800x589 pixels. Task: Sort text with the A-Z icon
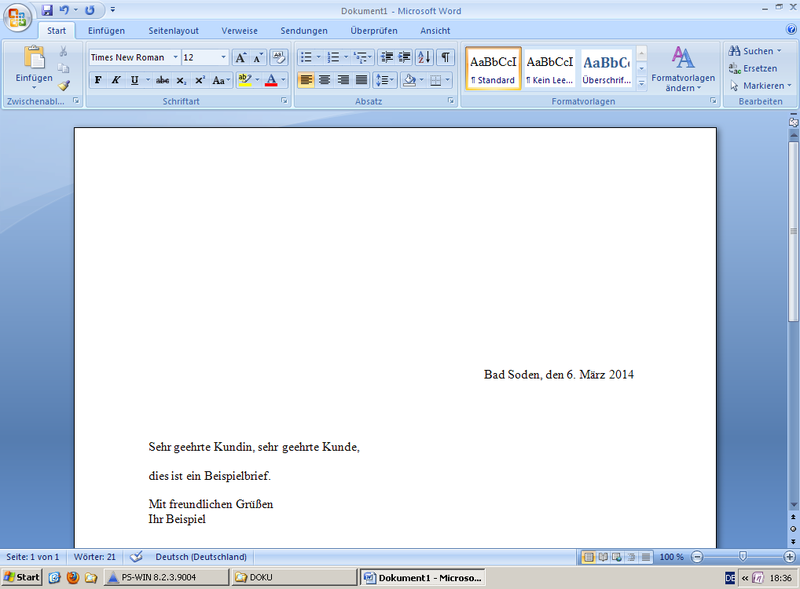coord(424,57)
